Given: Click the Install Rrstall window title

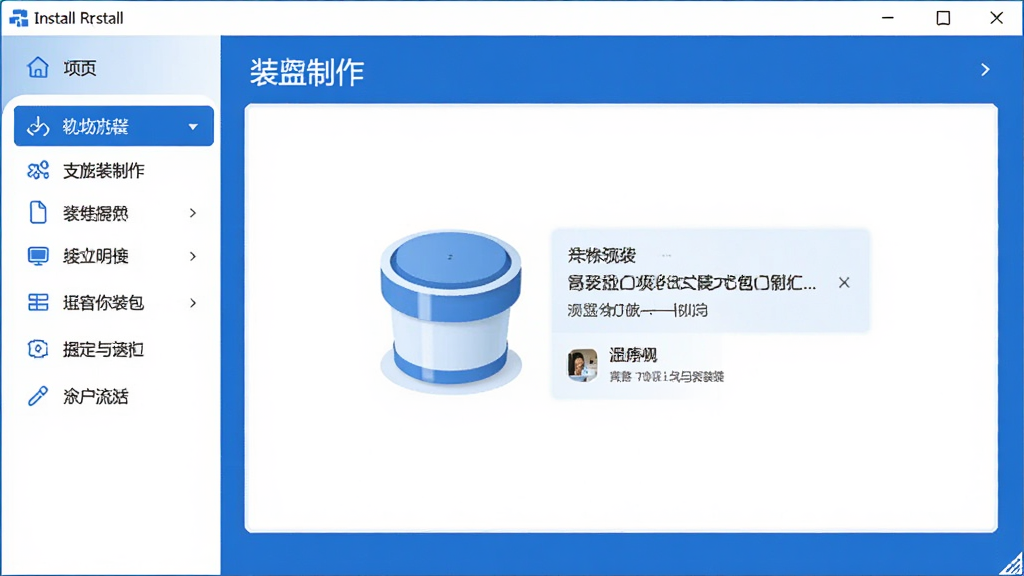Looking at the screenshot, I should pyautogui.click(x=78, y=18).
